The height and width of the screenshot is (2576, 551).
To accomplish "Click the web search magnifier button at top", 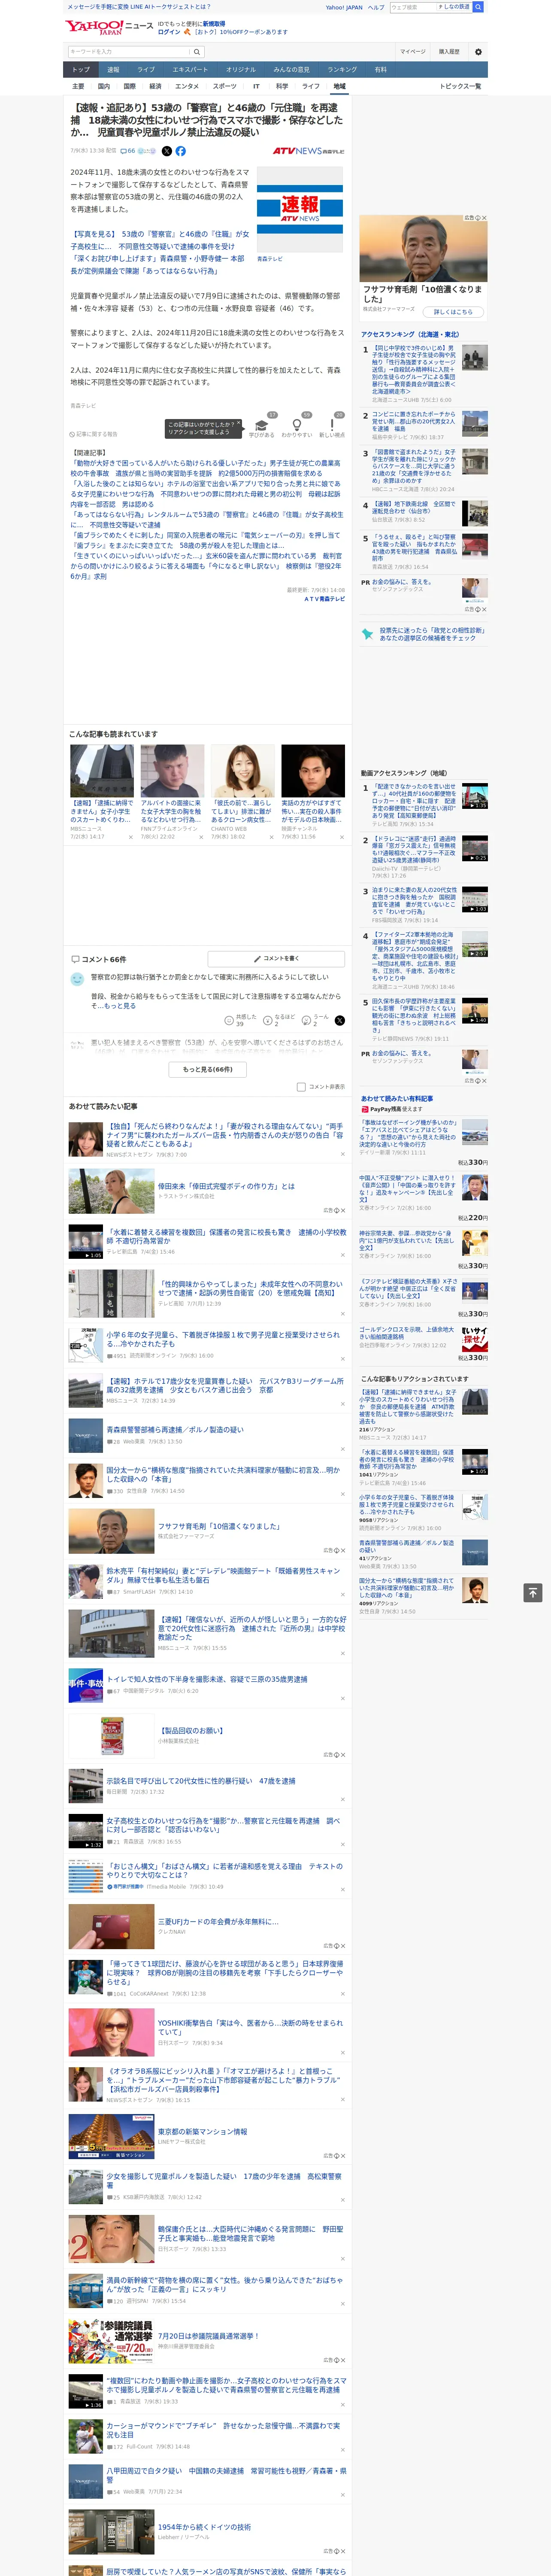I will pyautogui.click(x=478, y=7).
